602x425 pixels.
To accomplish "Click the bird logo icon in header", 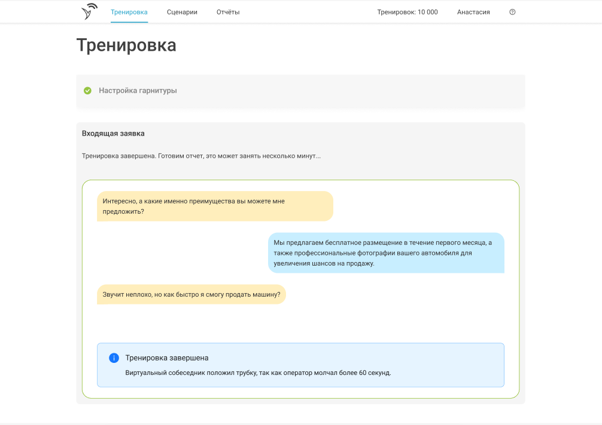I will 89,12.
